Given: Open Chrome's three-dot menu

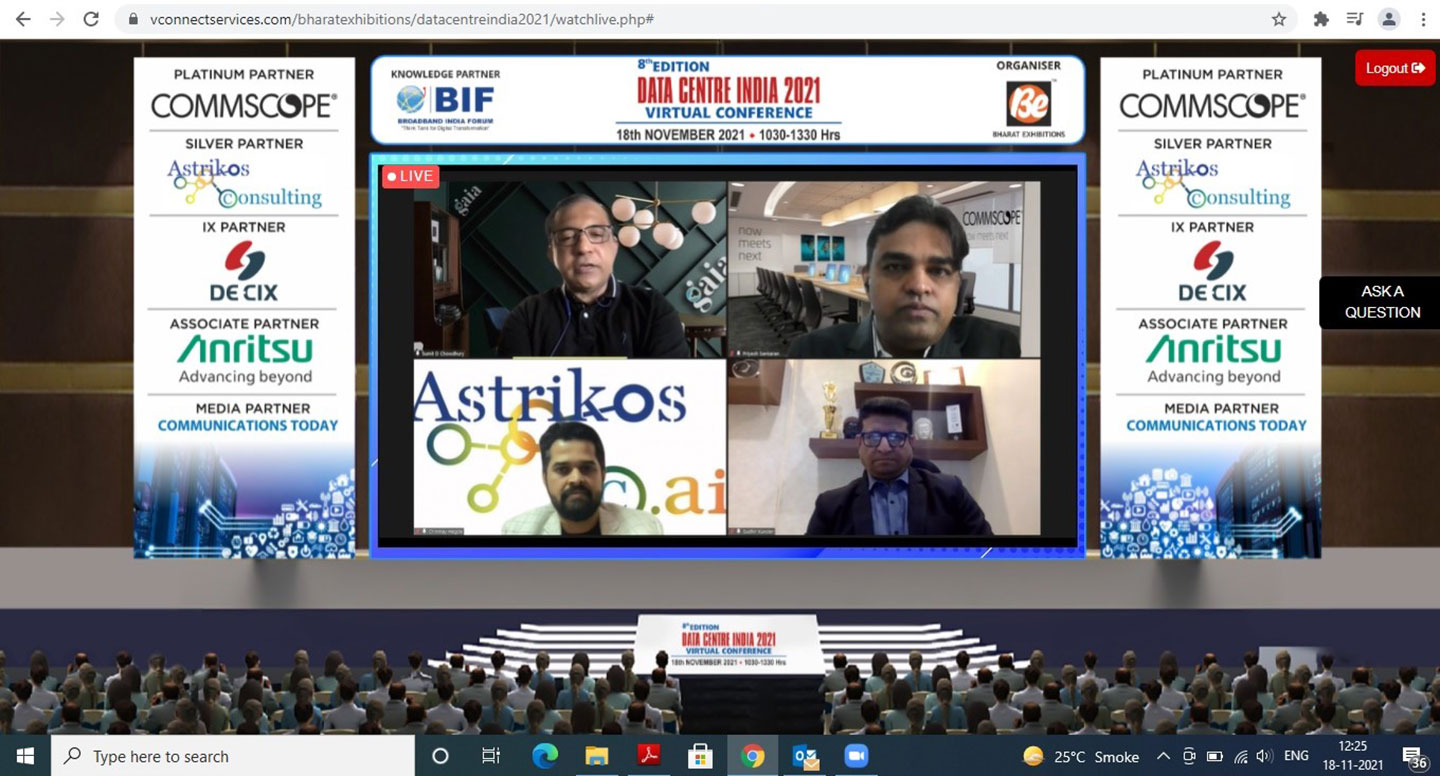Looking at the screenshot, I should click(x=1423, y=19).
